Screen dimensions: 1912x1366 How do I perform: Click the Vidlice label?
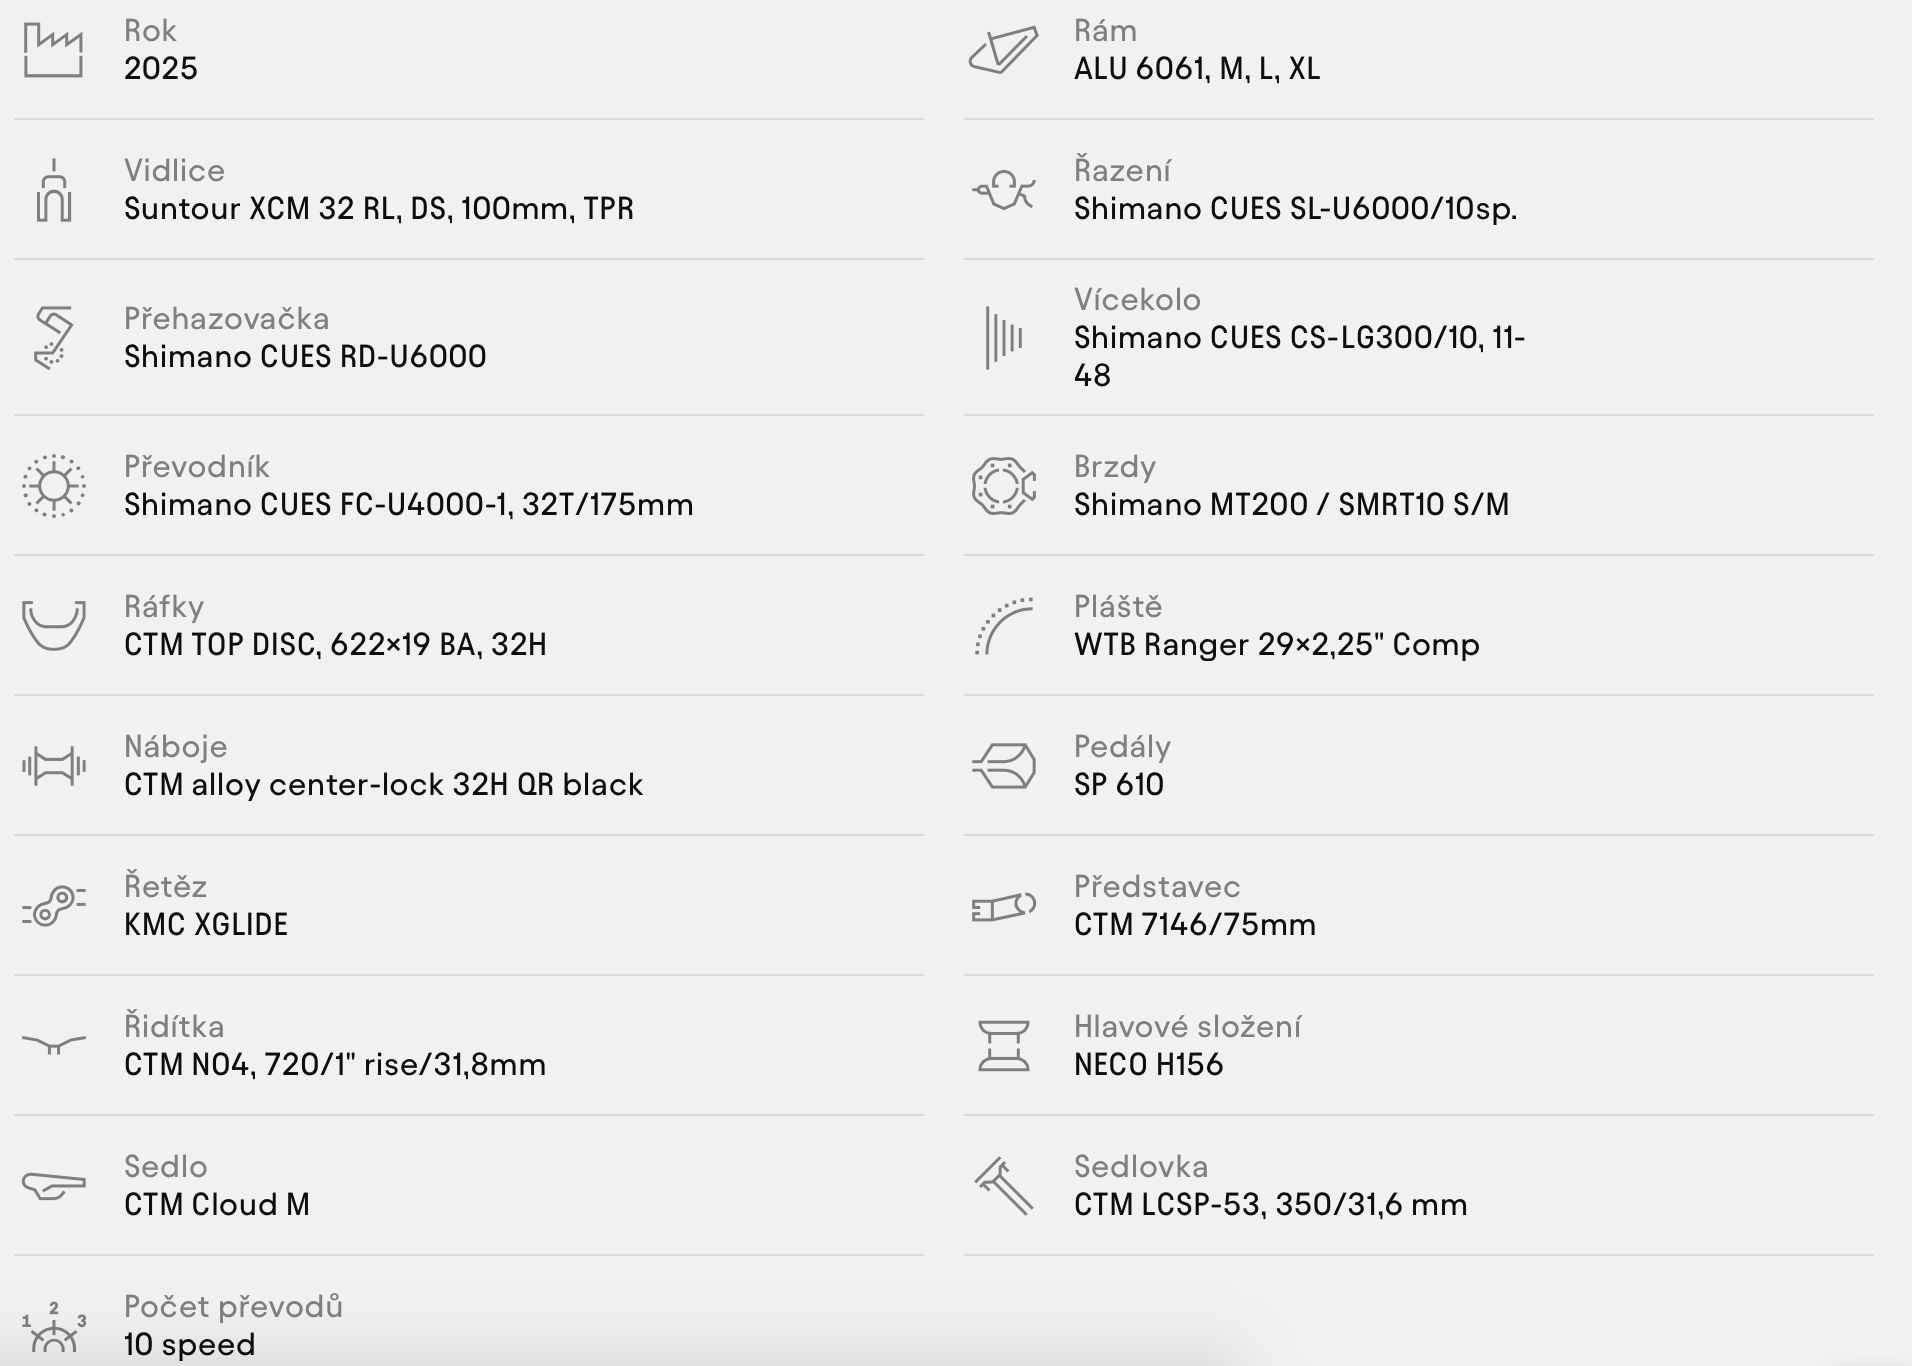174,171
